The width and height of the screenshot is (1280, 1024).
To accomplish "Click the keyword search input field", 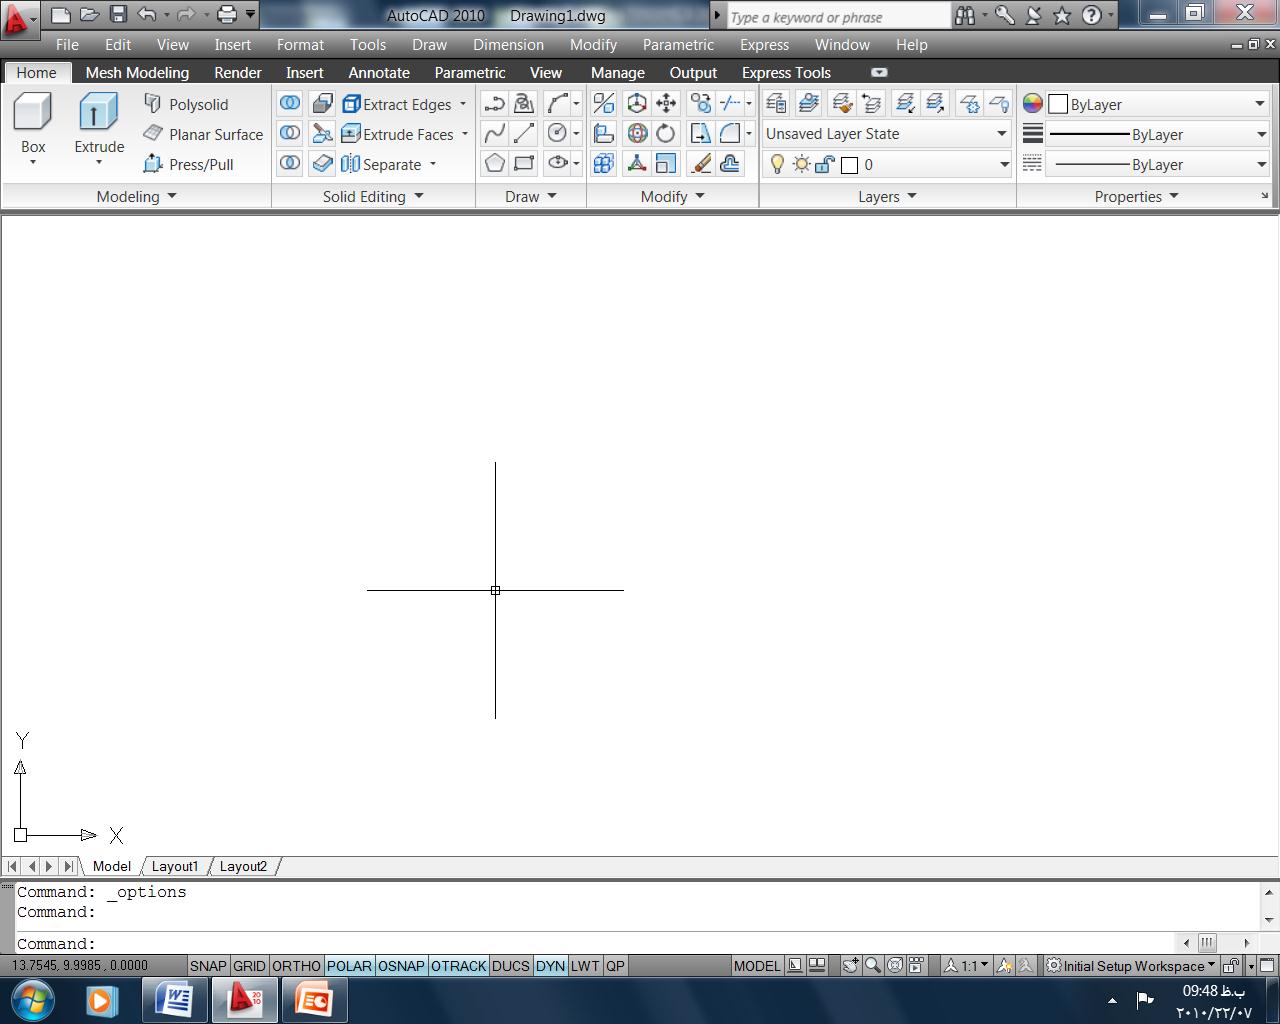I will click(x=836, y=17).
